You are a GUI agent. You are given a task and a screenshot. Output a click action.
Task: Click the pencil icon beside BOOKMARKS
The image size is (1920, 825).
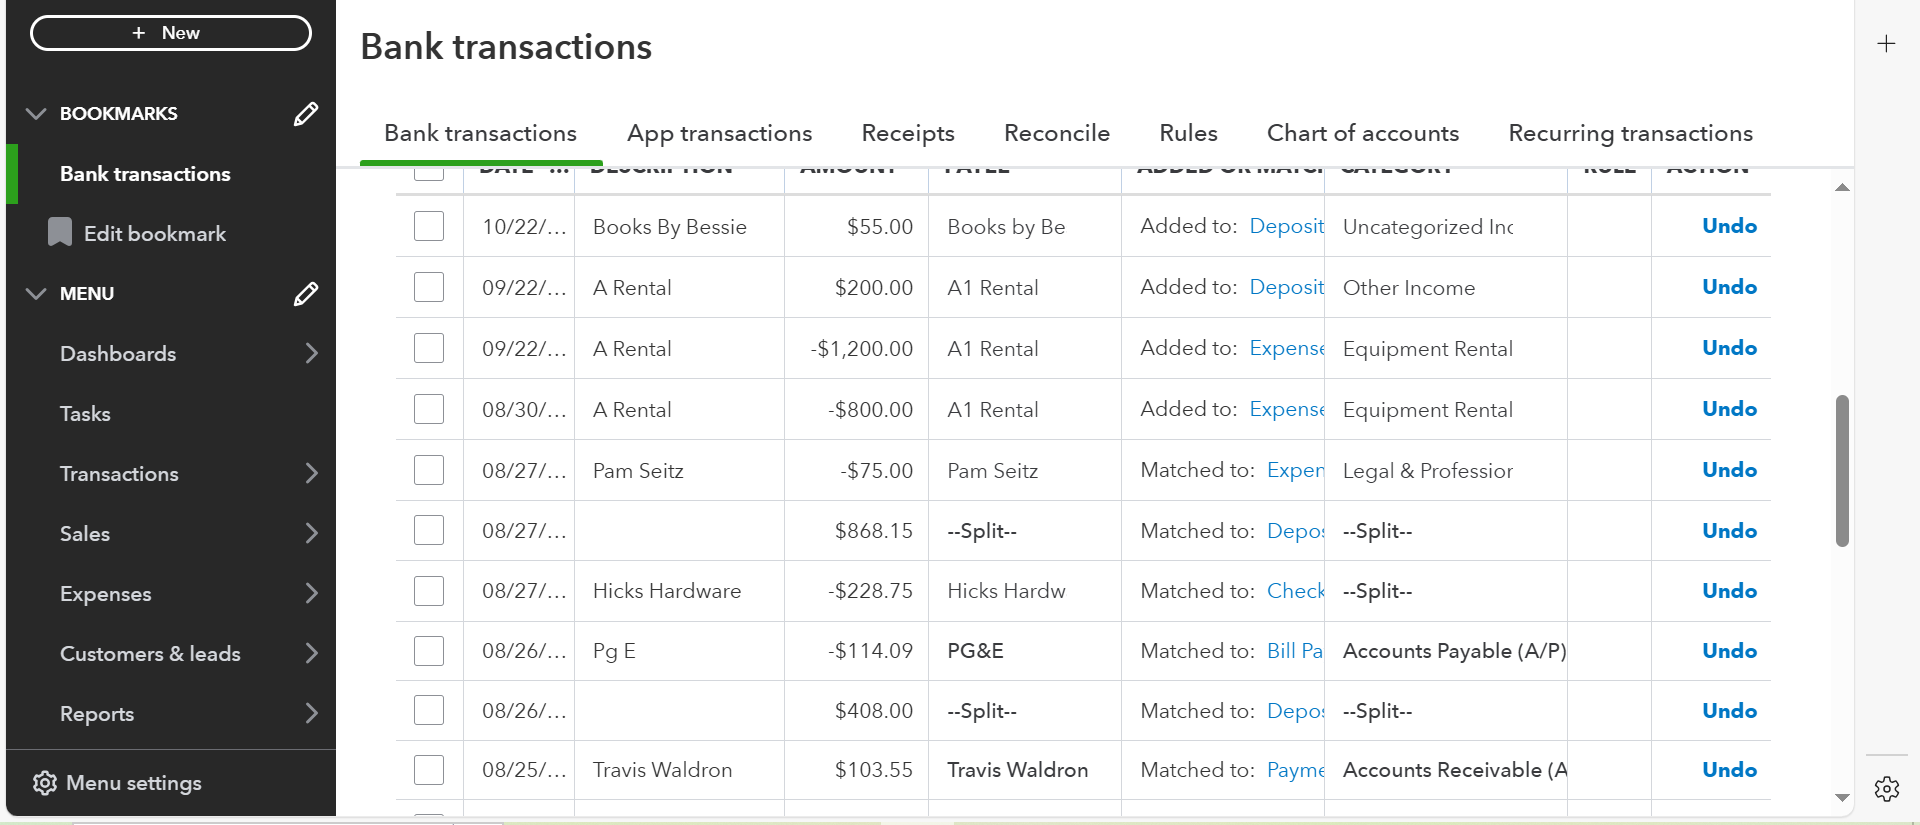point(306,114)
